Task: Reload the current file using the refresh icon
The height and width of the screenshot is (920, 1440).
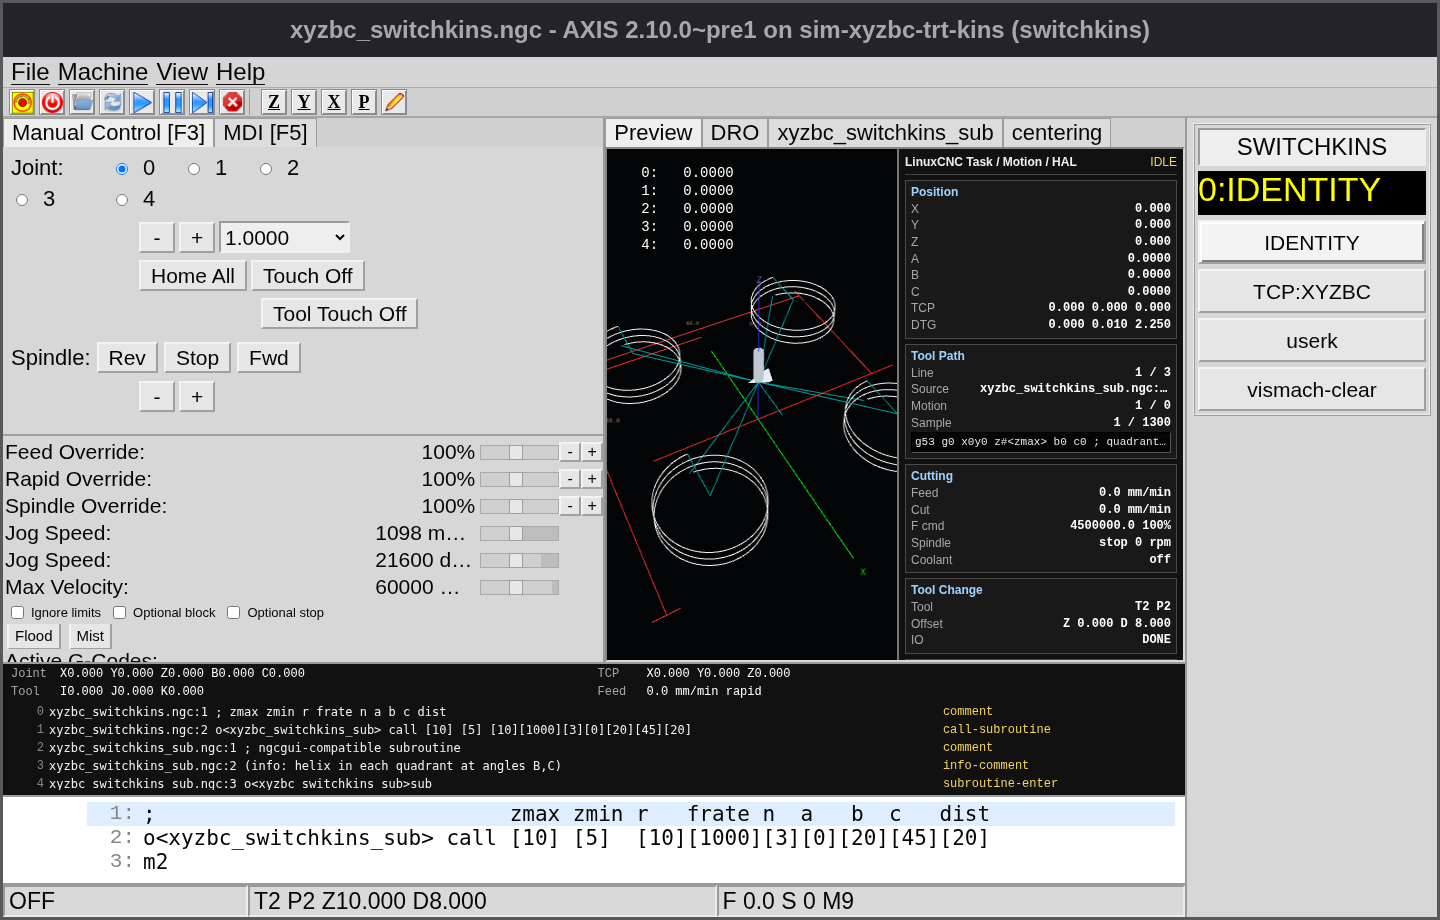Action: [x=112, y=102]
